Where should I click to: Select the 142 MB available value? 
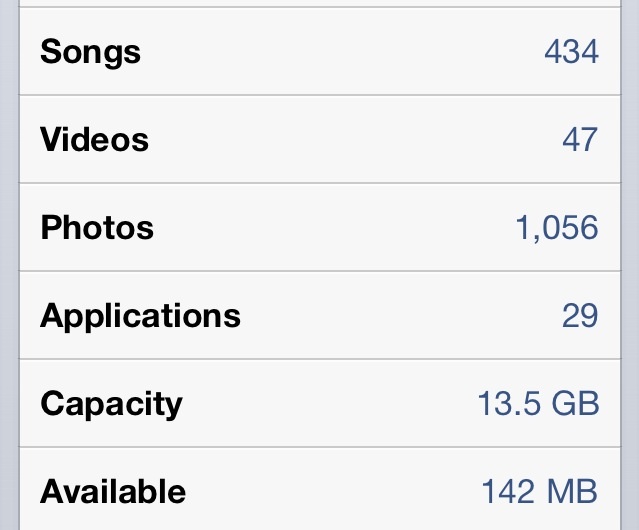coord(540,491)
